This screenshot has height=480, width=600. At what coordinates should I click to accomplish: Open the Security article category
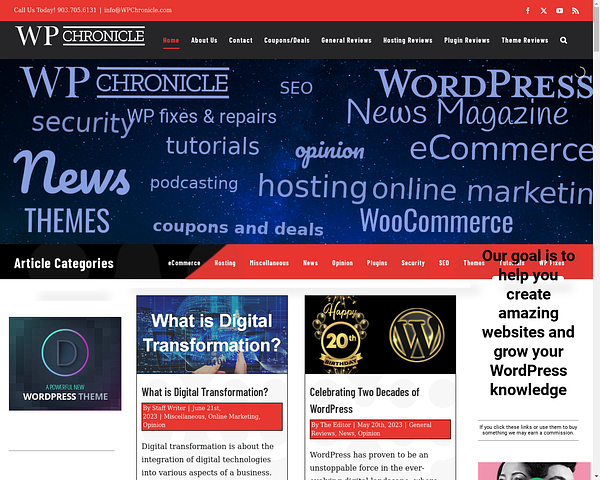(x=413, y=263)
